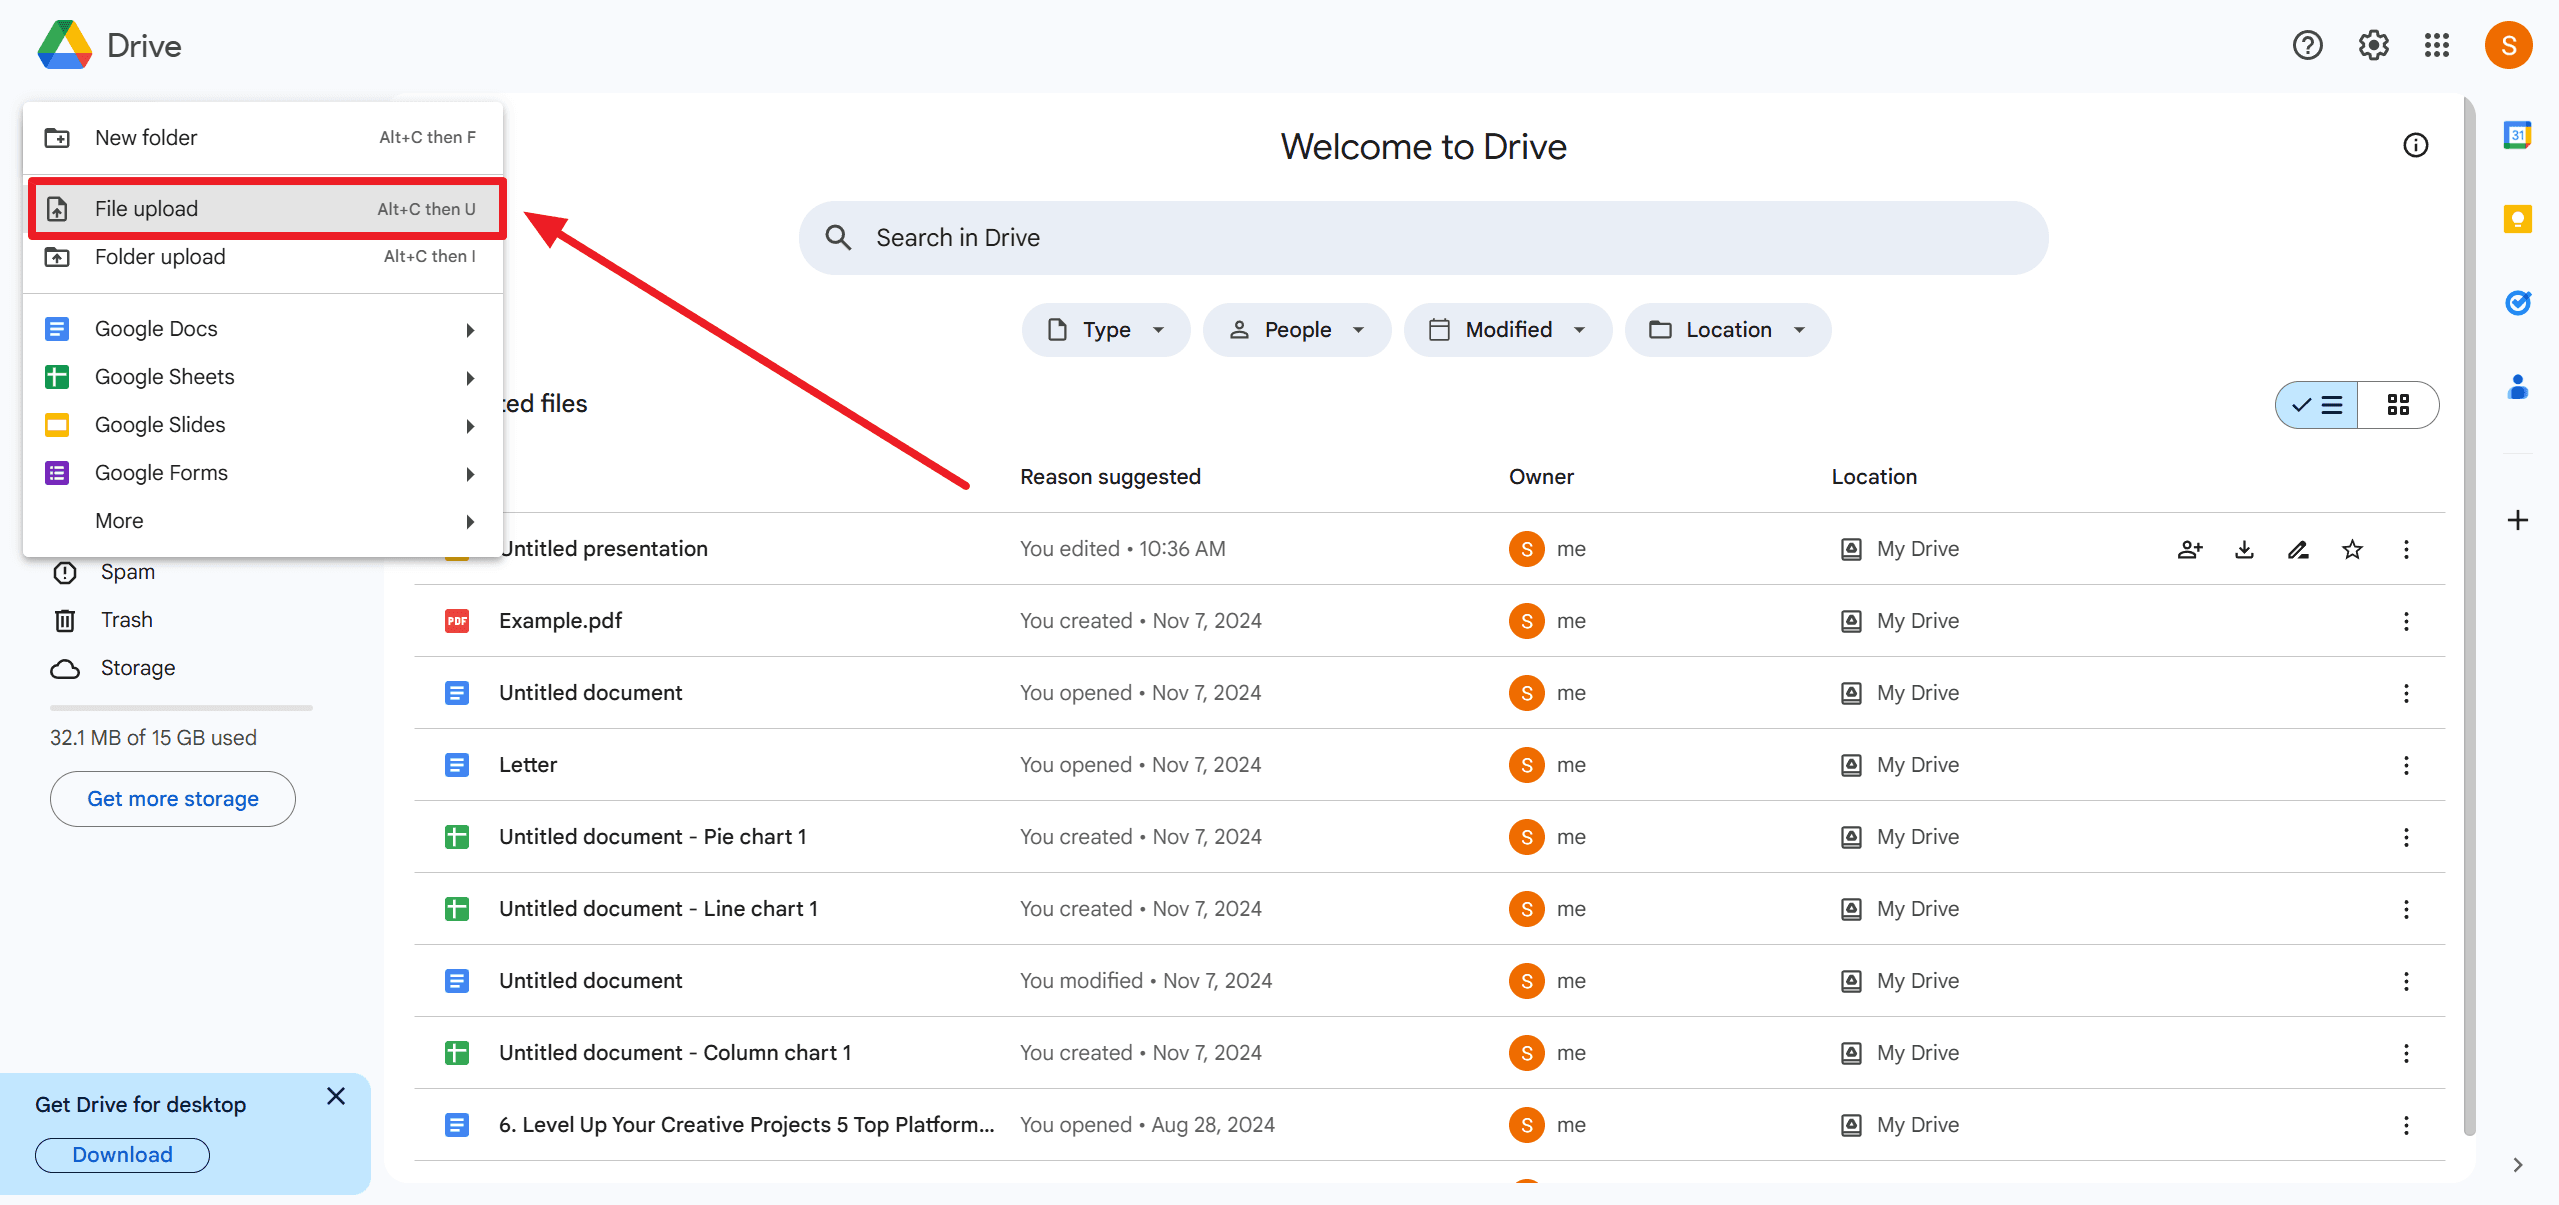
Task: Open the account avatar in the header
Action: (2508, 45)
